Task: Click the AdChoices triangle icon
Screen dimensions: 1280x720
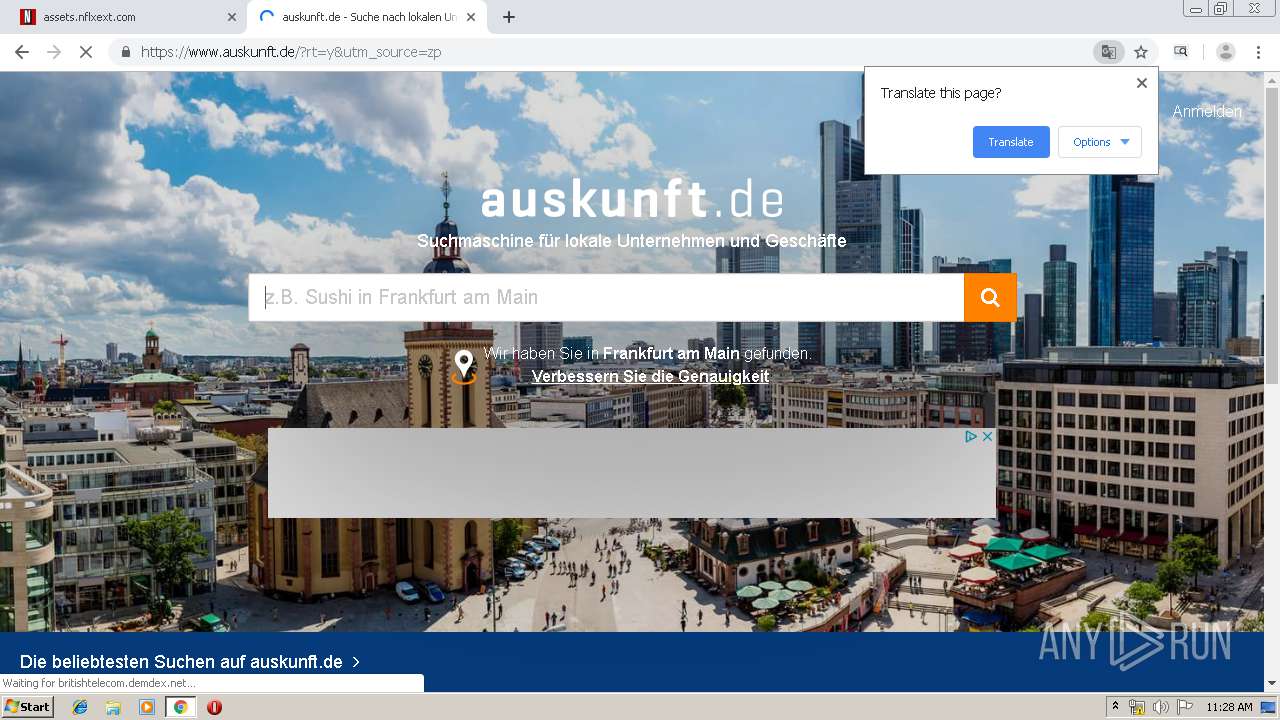Action: pos(971,437)
